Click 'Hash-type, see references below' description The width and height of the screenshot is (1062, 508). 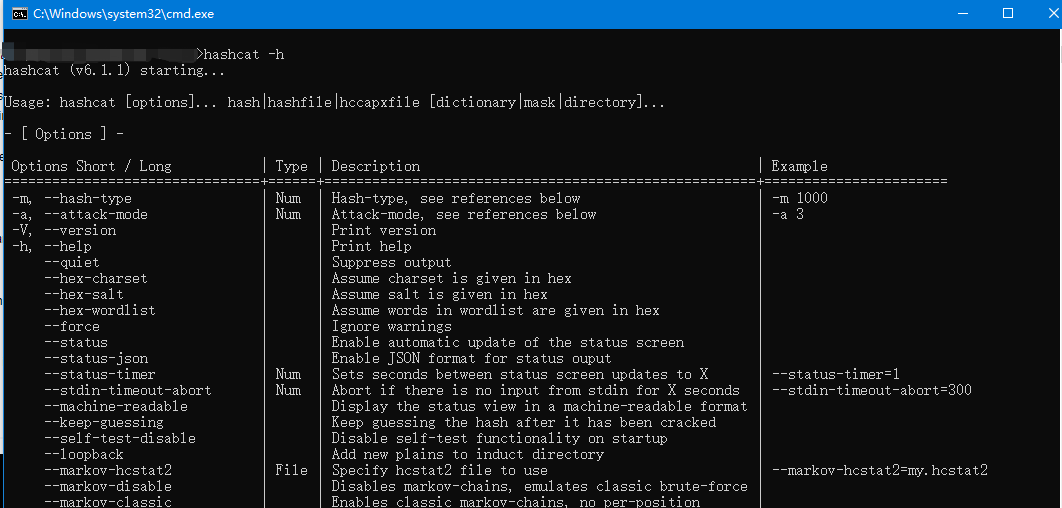[456, 198]
